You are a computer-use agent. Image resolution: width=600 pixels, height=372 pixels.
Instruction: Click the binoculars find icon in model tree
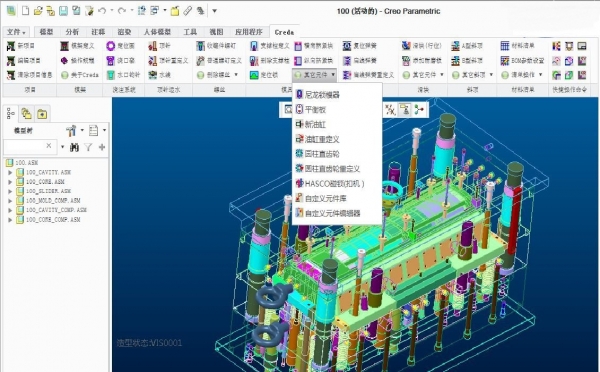point(74,147)
